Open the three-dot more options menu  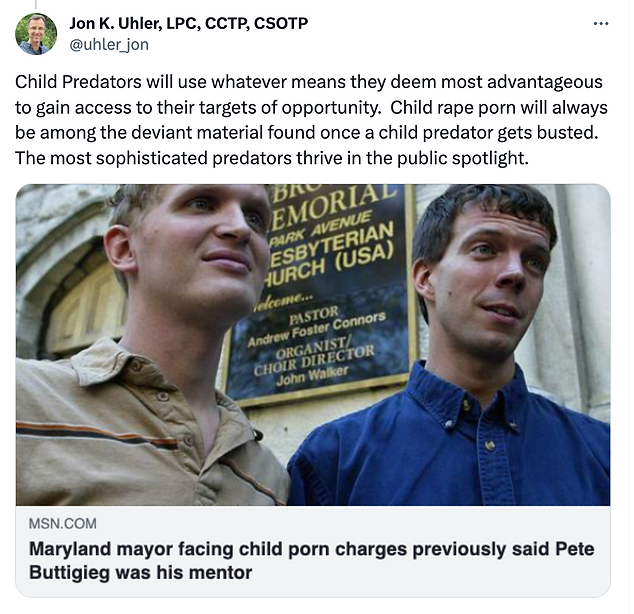(601, 24)
